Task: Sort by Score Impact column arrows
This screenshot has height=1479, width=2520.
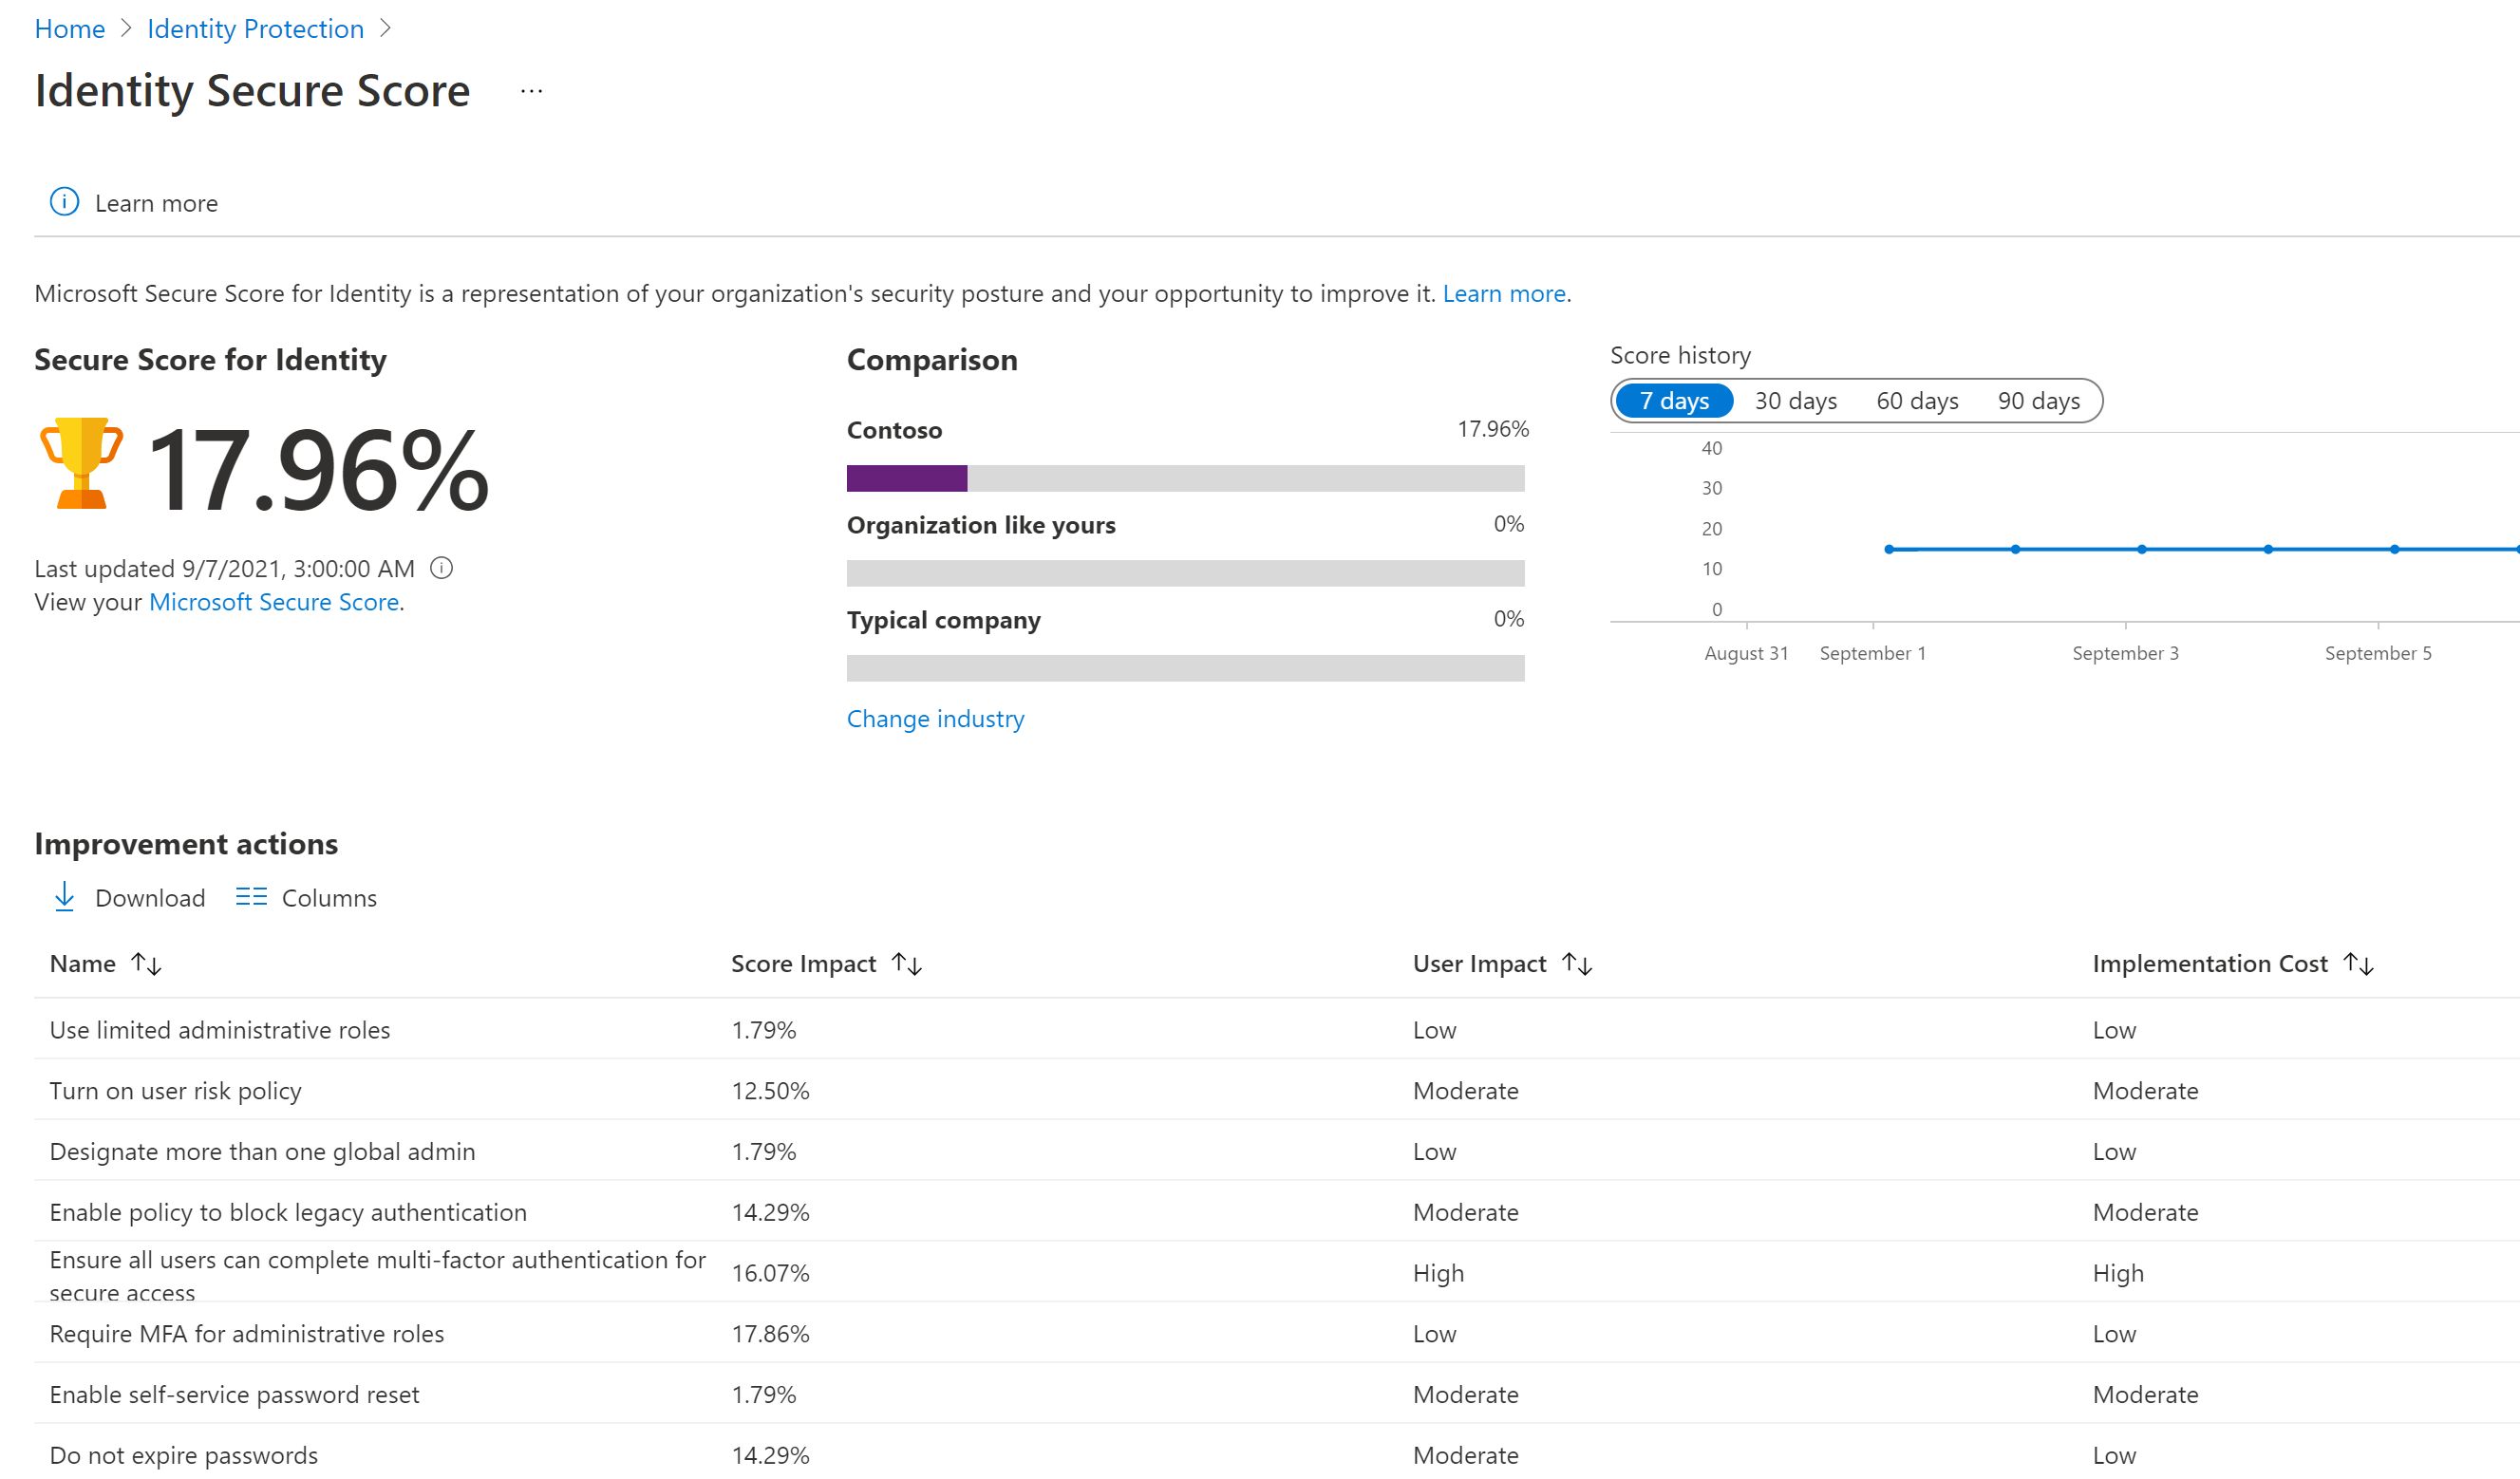Action: [907, 964]
